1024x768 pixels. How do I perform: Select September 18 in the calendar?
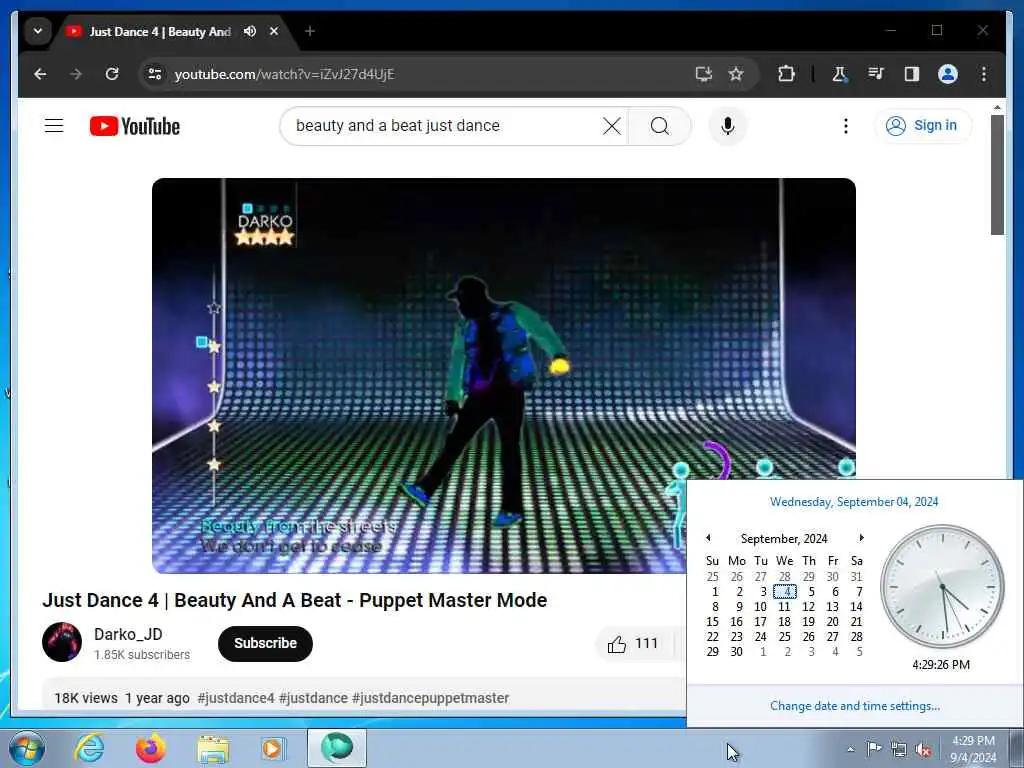(784, 622)
